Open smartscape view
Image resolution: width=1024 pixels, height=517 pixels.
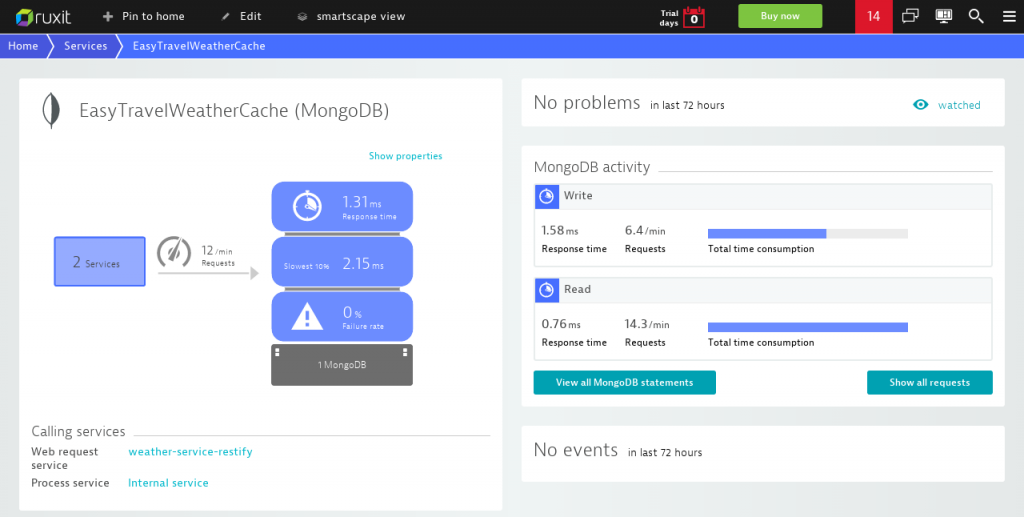tap(360, 16)
